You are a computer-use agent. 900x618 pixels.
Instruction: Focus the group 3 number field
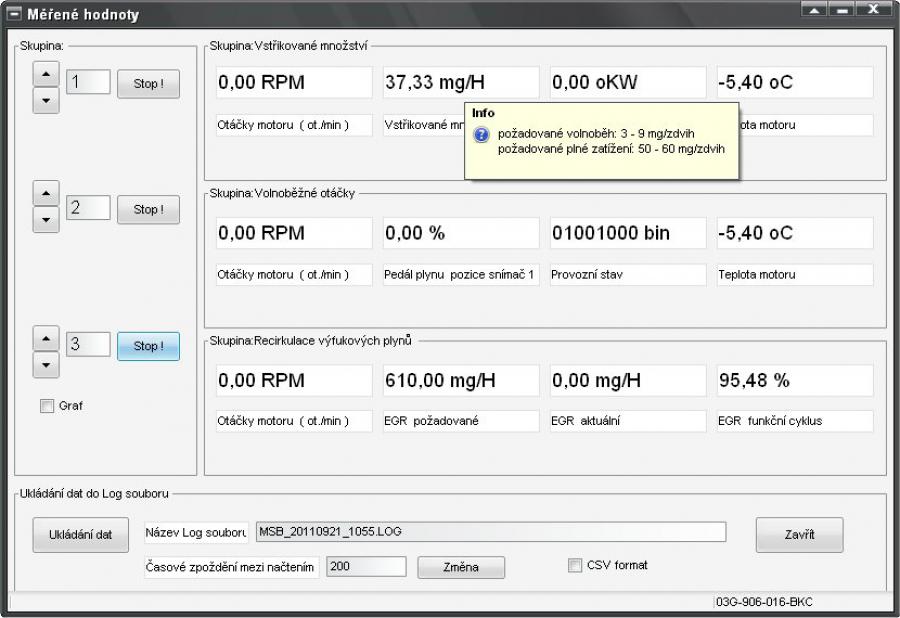[x=88, y=344]
